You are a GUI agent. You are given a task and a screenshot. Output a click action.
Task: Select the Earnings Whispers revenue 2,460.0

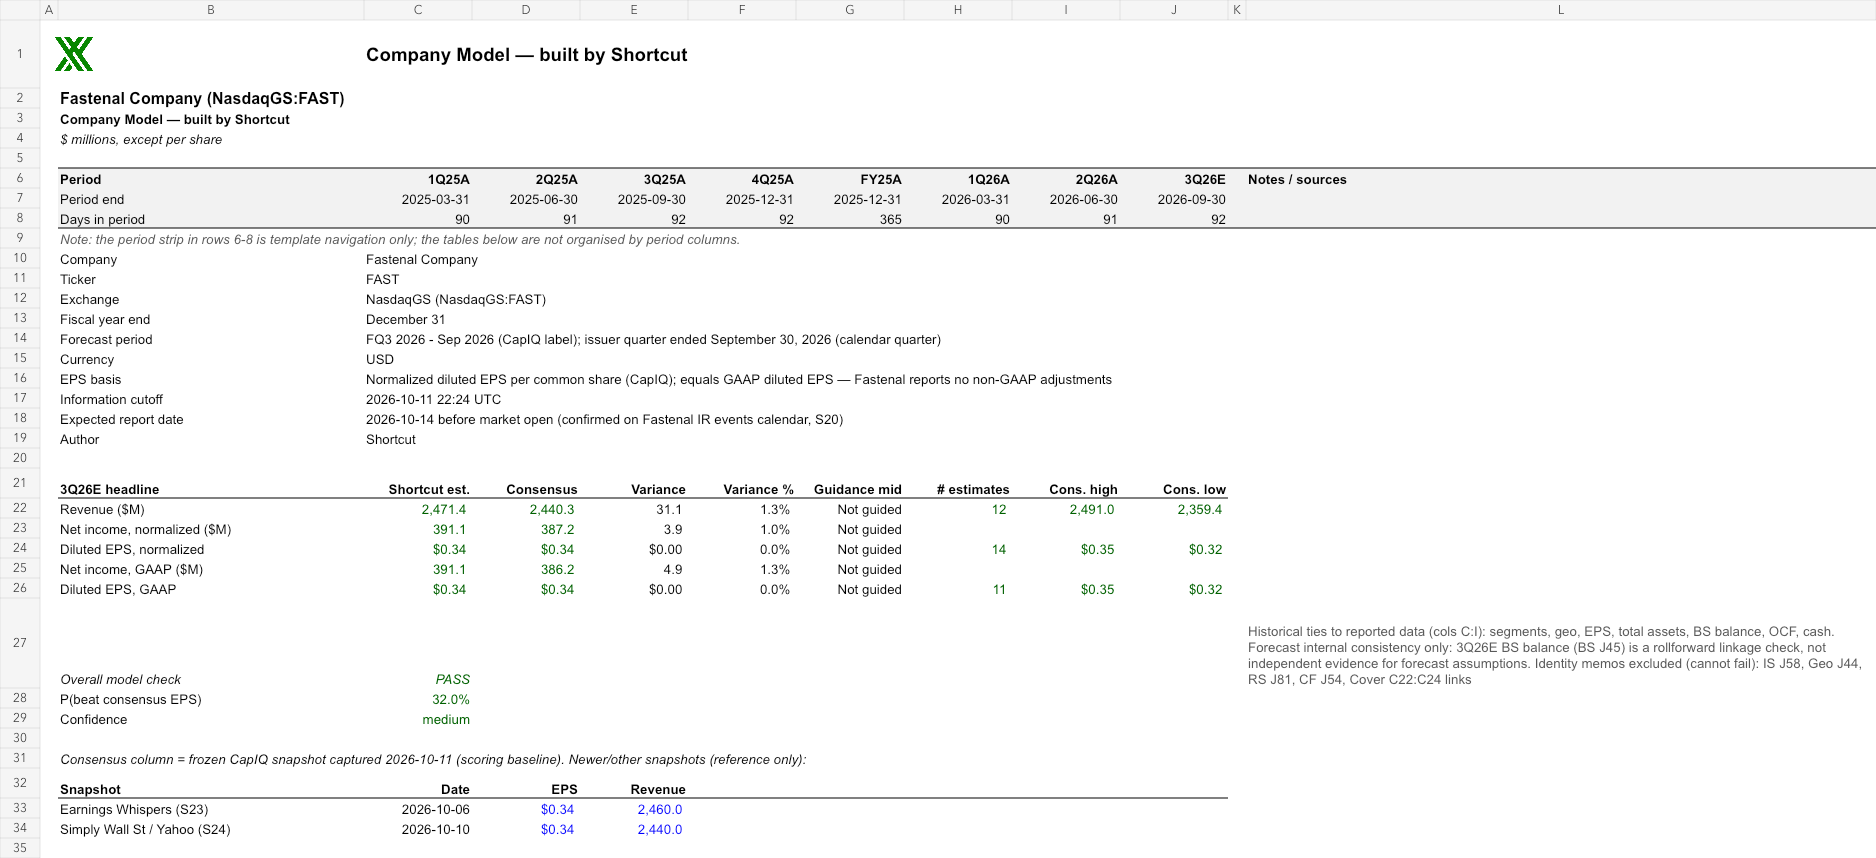pos(660,810)
